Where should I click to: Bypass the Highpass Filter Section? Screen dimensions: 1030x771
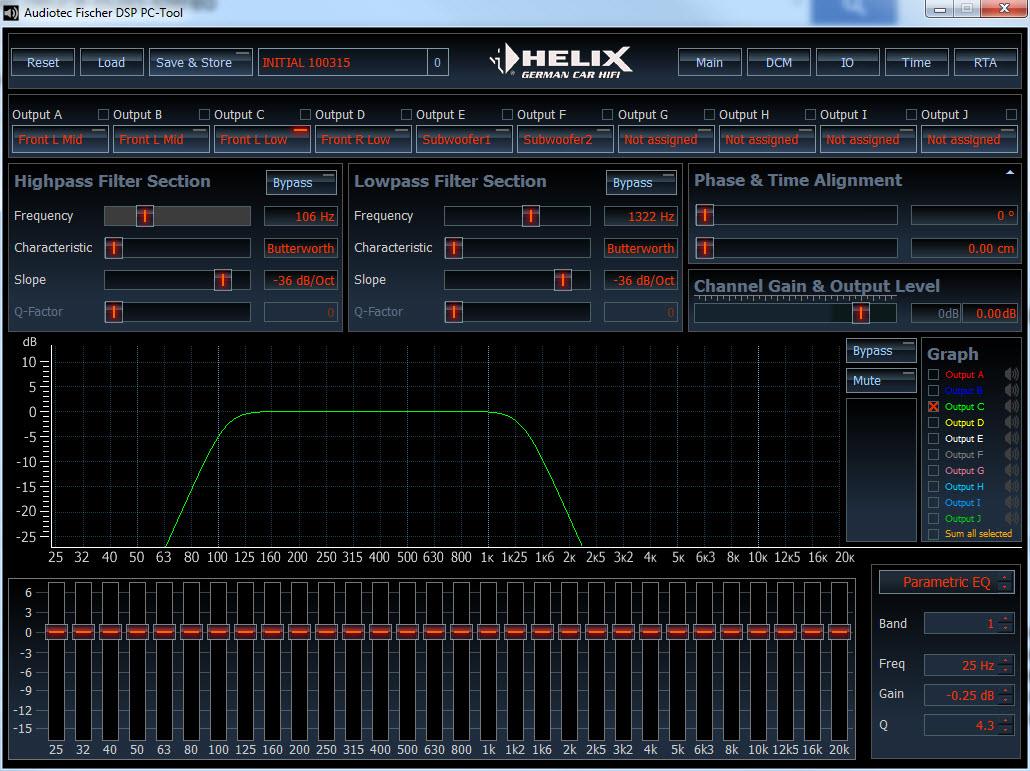click(x=301, y=183)
